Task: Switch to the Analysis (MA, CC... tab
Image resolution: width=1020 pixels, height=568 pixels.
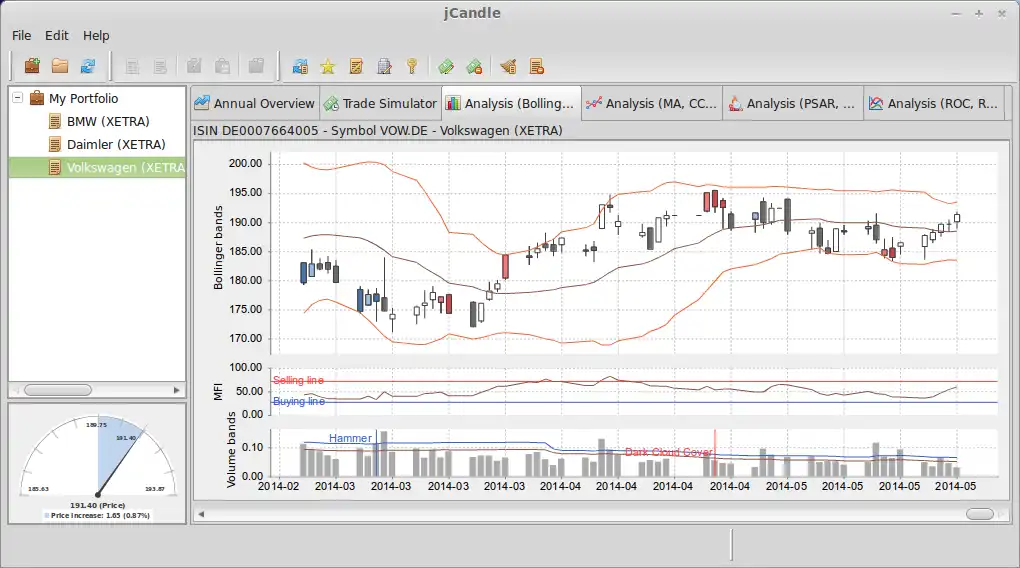Action: [x=652, y=103]
